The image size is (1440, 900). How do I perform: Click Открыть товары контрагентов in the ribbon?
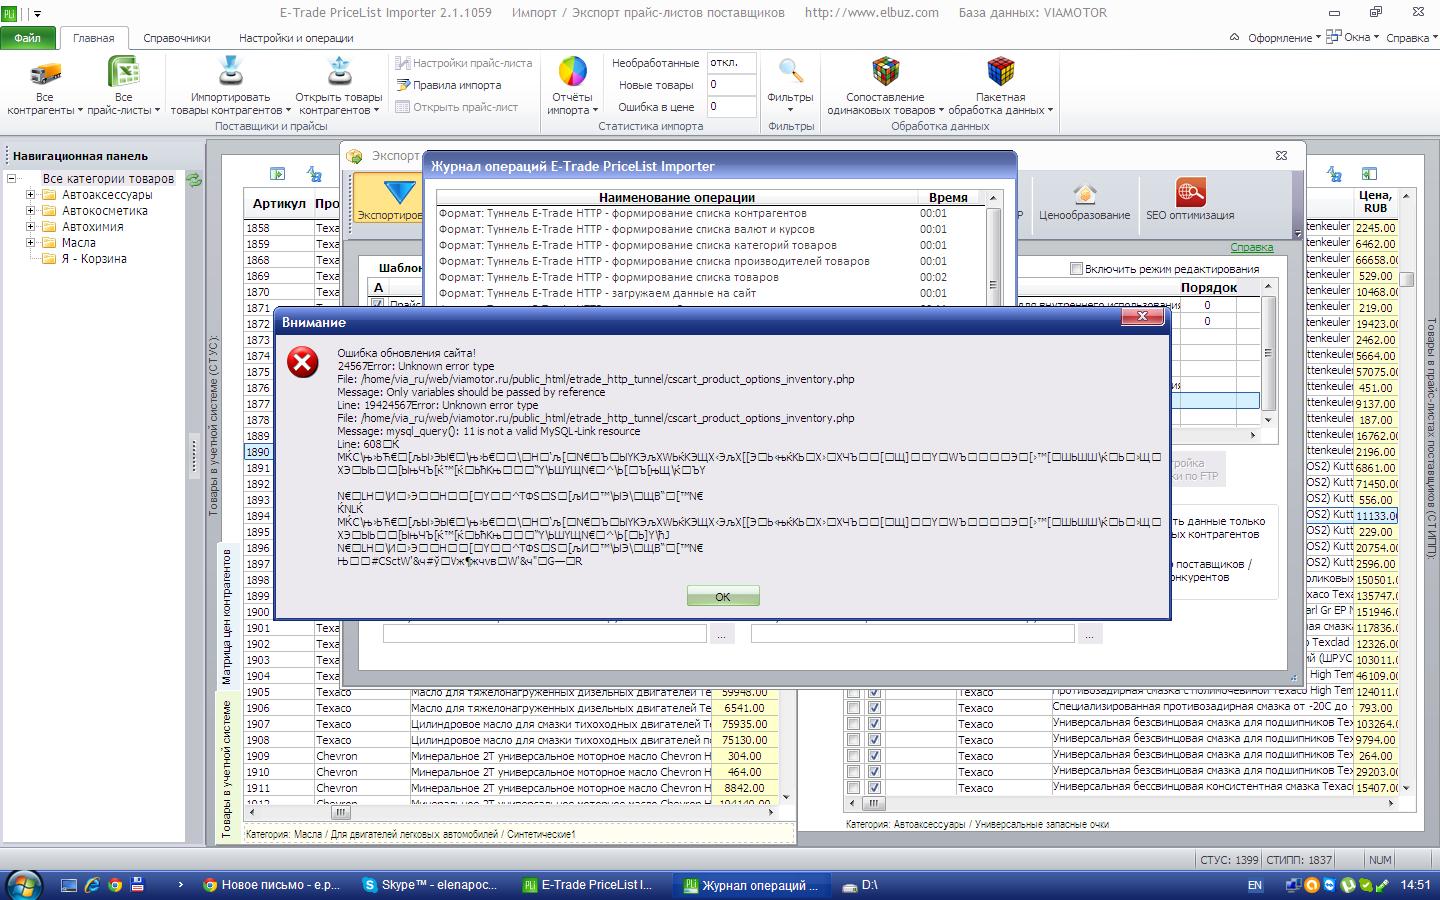pyautogui.click(x=339, y=87)
